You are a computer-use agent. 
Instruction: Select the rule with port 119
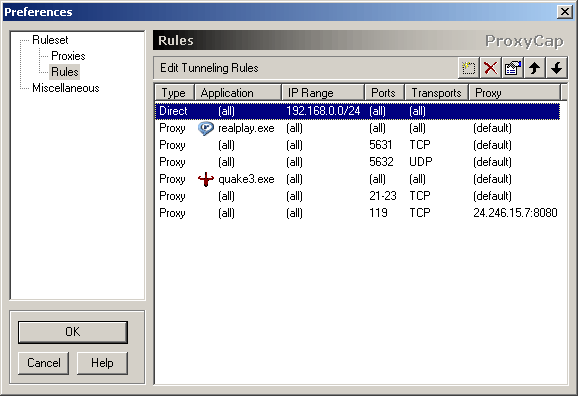(x=357, y=213)
